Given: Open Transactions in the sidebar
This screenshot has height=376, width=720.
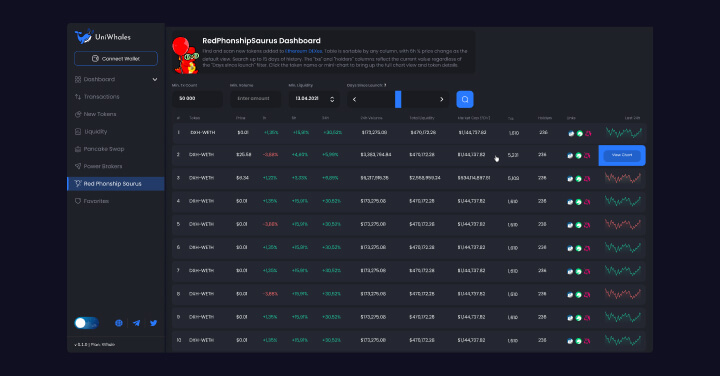Looking at the screenshot, I should [x=101, y=97].
